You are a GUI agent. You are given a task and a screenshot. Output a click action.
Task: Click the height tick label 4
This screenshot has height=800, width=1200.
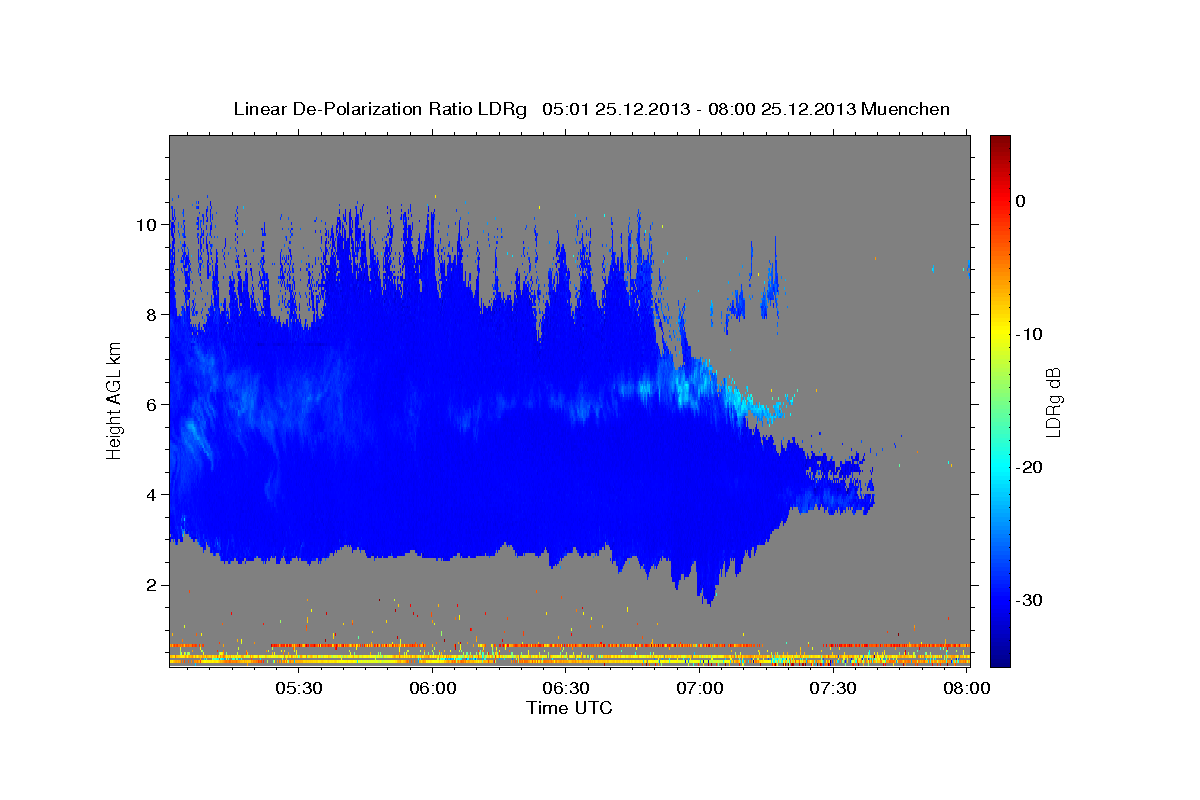coord(152,495)
